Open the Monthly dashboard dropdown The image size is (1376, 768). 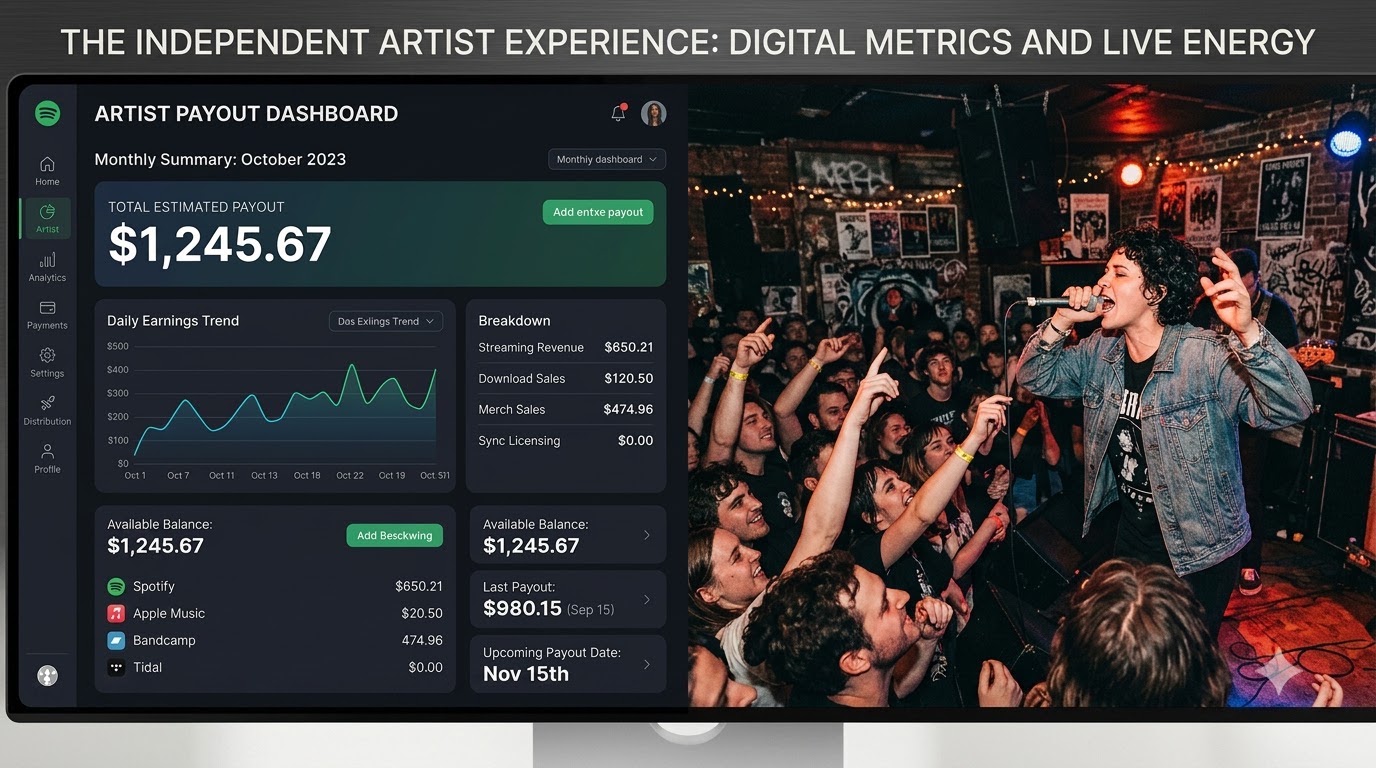(x=607, y=159)
